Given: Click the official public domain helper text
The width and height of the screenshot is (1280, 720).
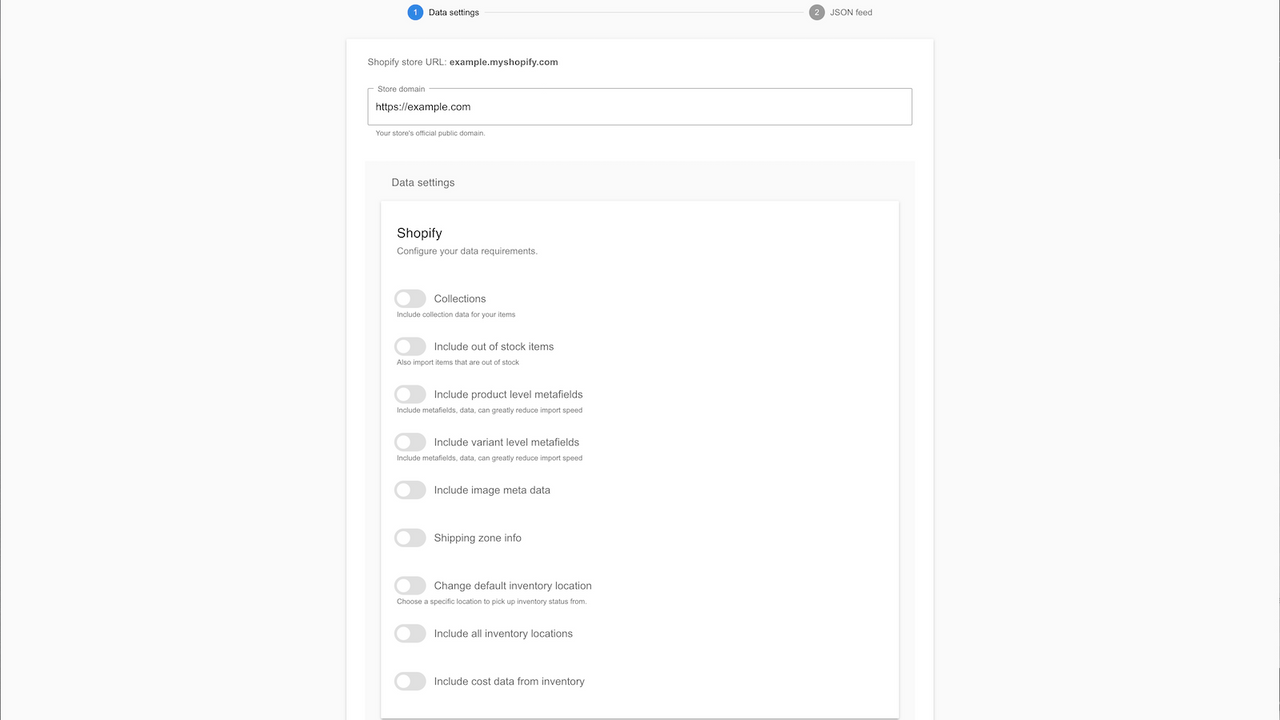Looking at the screenshot, I should coord(430,132).
